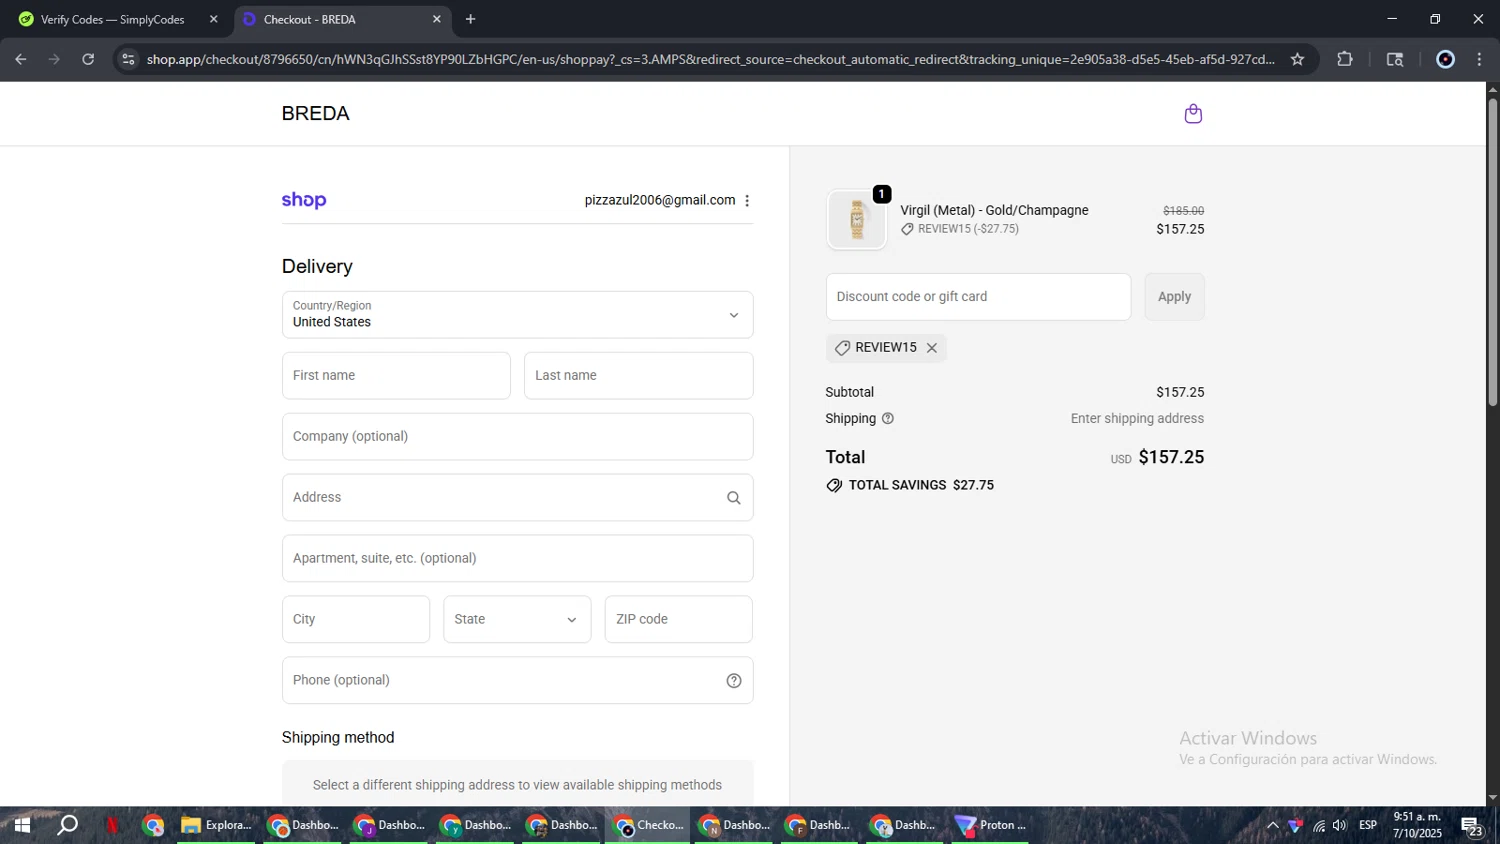Click the REVIEW15 (-$27.75) line item text
This screenshot has height=844, width=1500.
(968, 229)
